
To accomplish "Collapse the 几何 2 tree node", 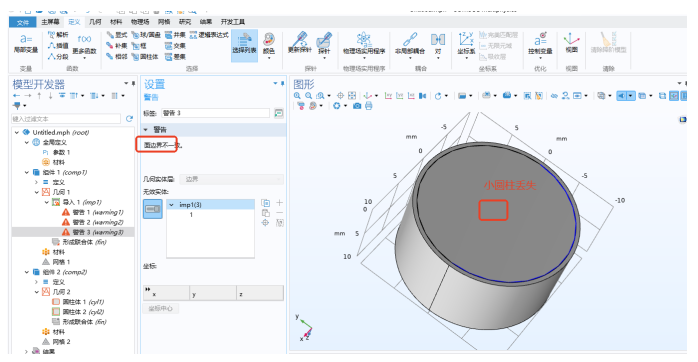I will tap(37, 292).
